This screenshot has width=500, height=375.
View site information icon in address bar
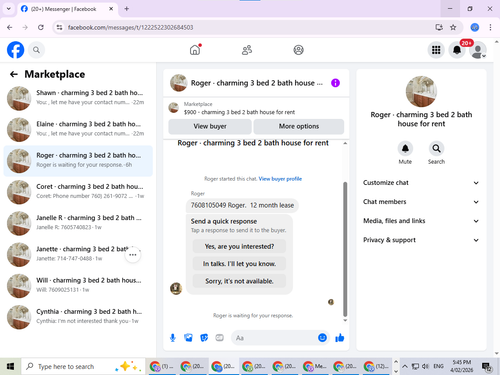[x=59, y=27]
